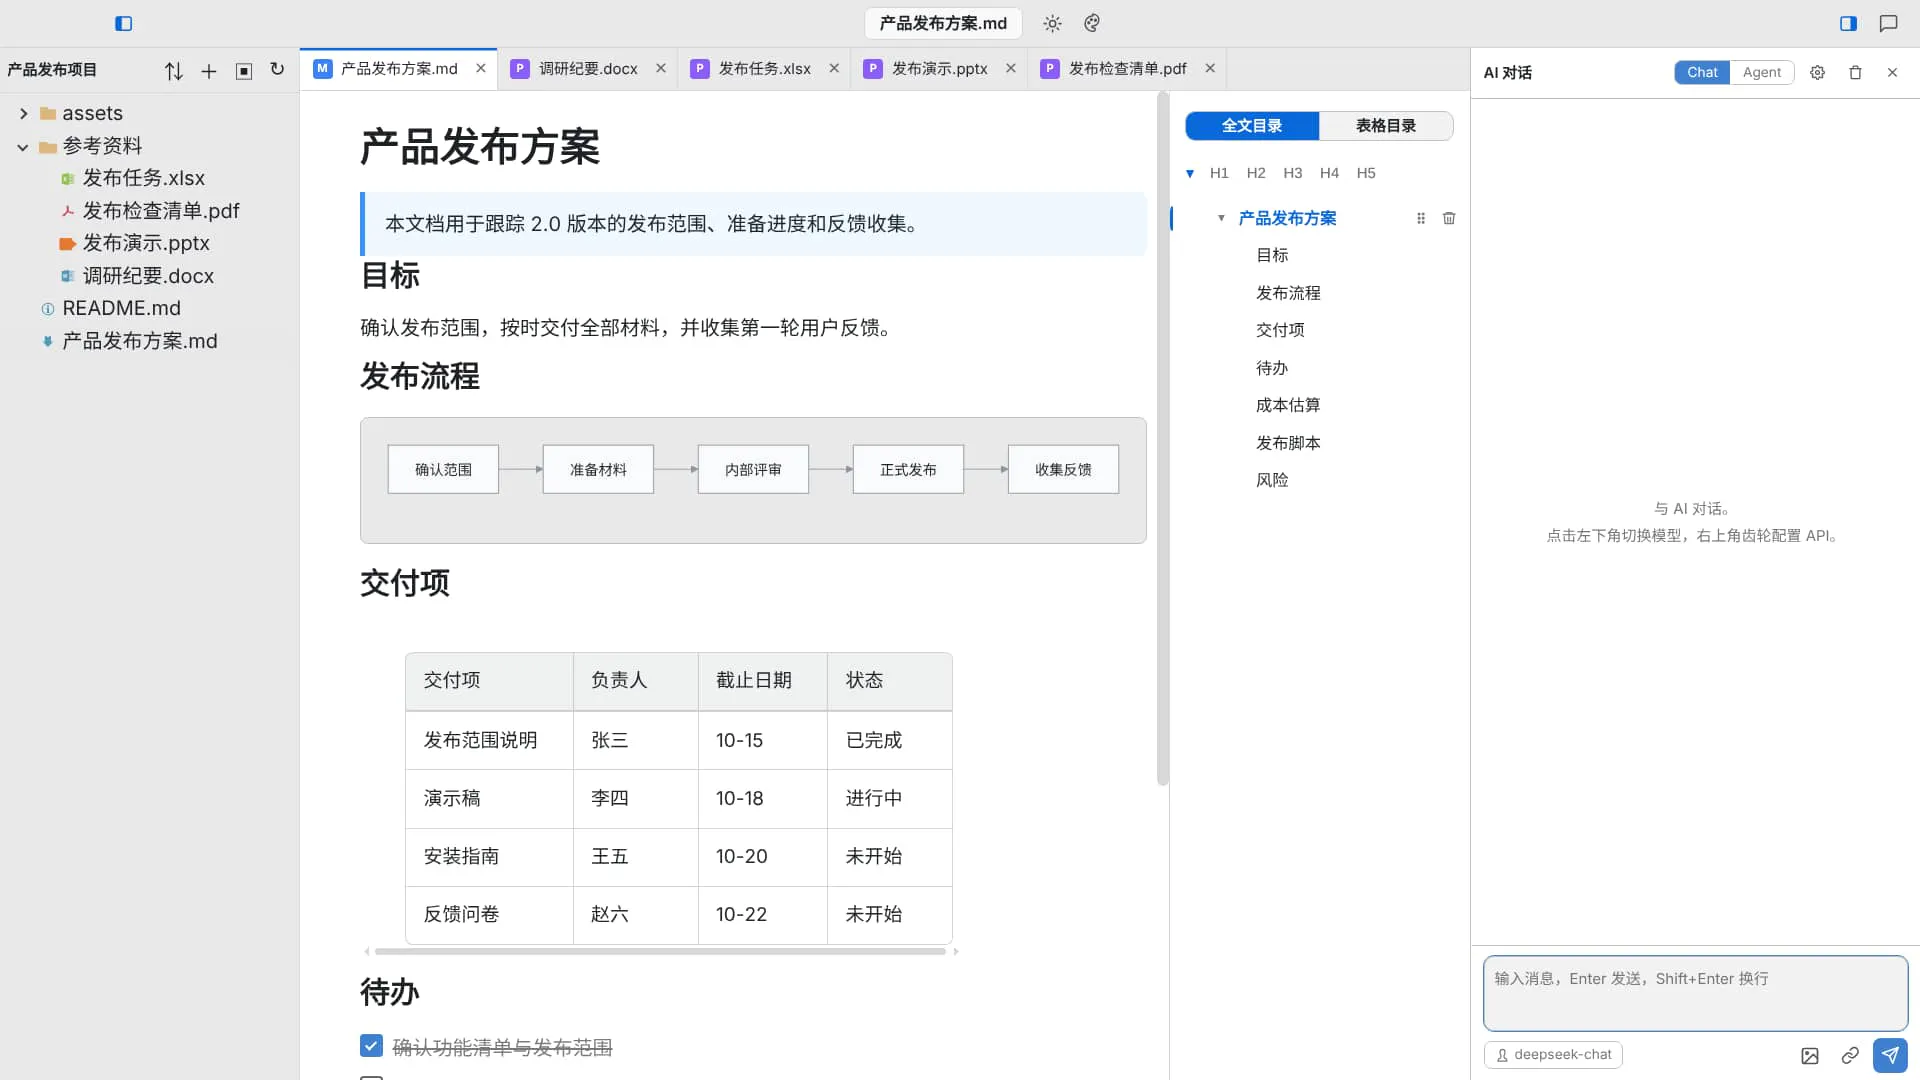The height and width of the screenshot is (1080, 1920).
Task: Open the theme palette icon
Action: tap(1092, 23)
